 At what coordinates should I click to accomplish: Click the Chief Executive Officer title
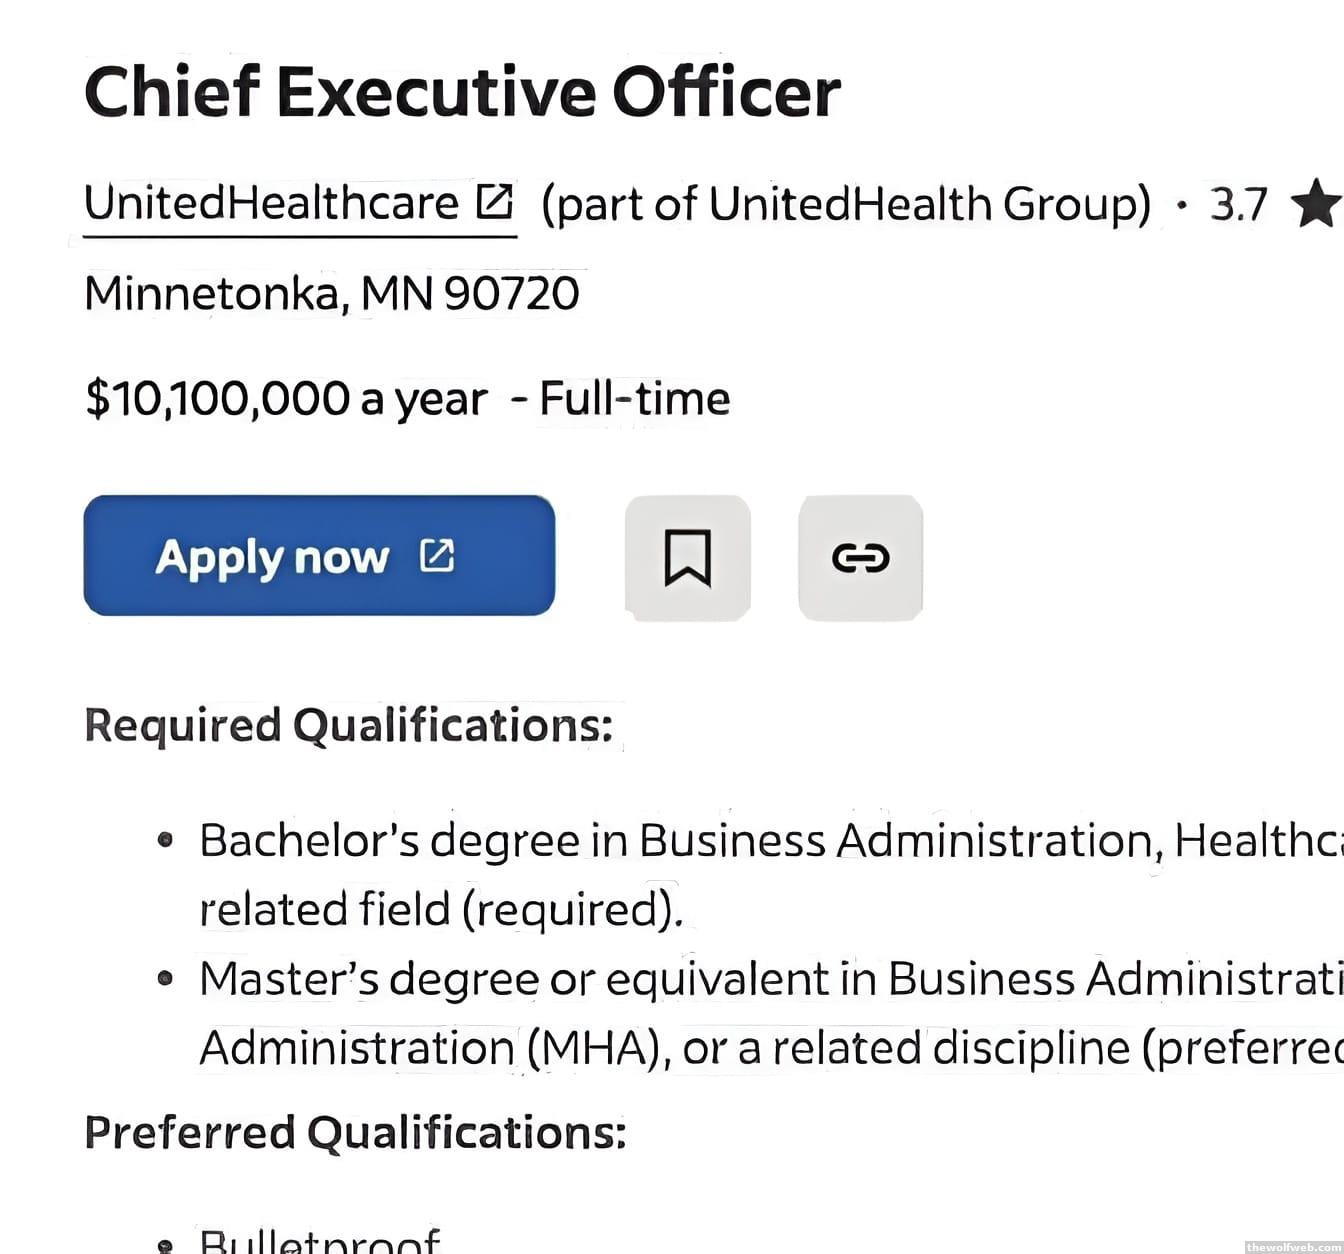(462, 92)
